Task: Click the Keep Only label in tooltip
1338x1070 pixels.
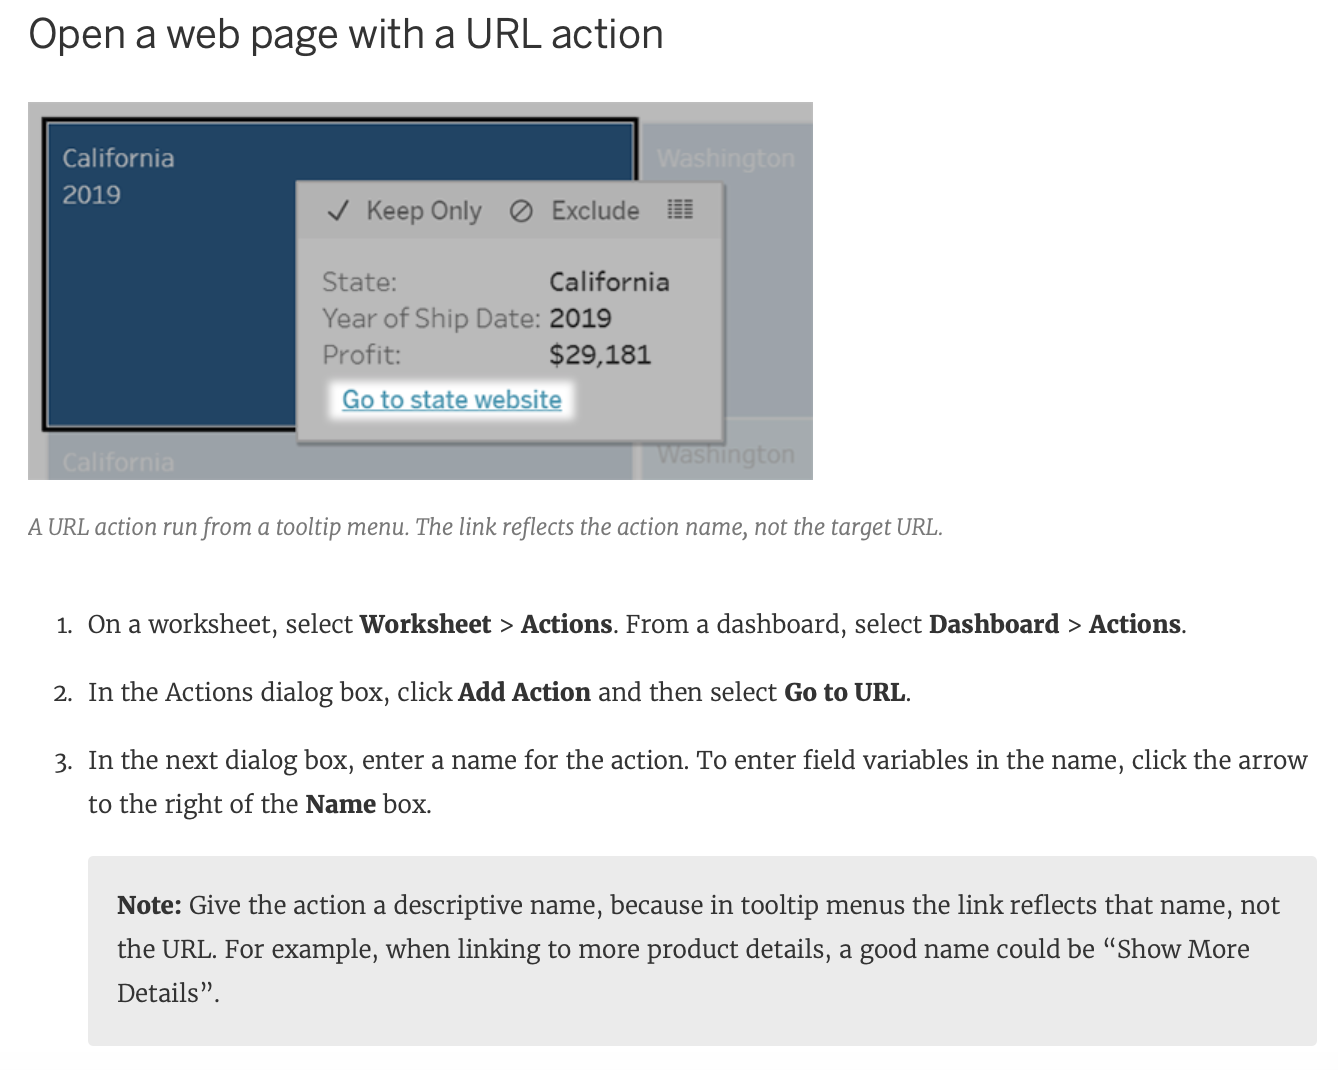Action: (x=423, y=211)
